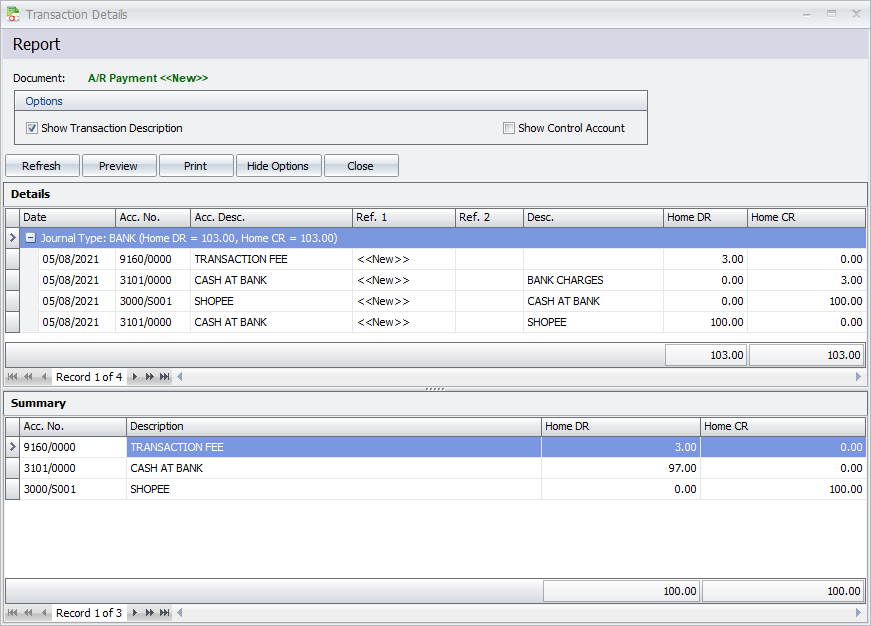Go to next record in Details navigator
This screenshot has width=871, height=626.
(x=135, y=377)
